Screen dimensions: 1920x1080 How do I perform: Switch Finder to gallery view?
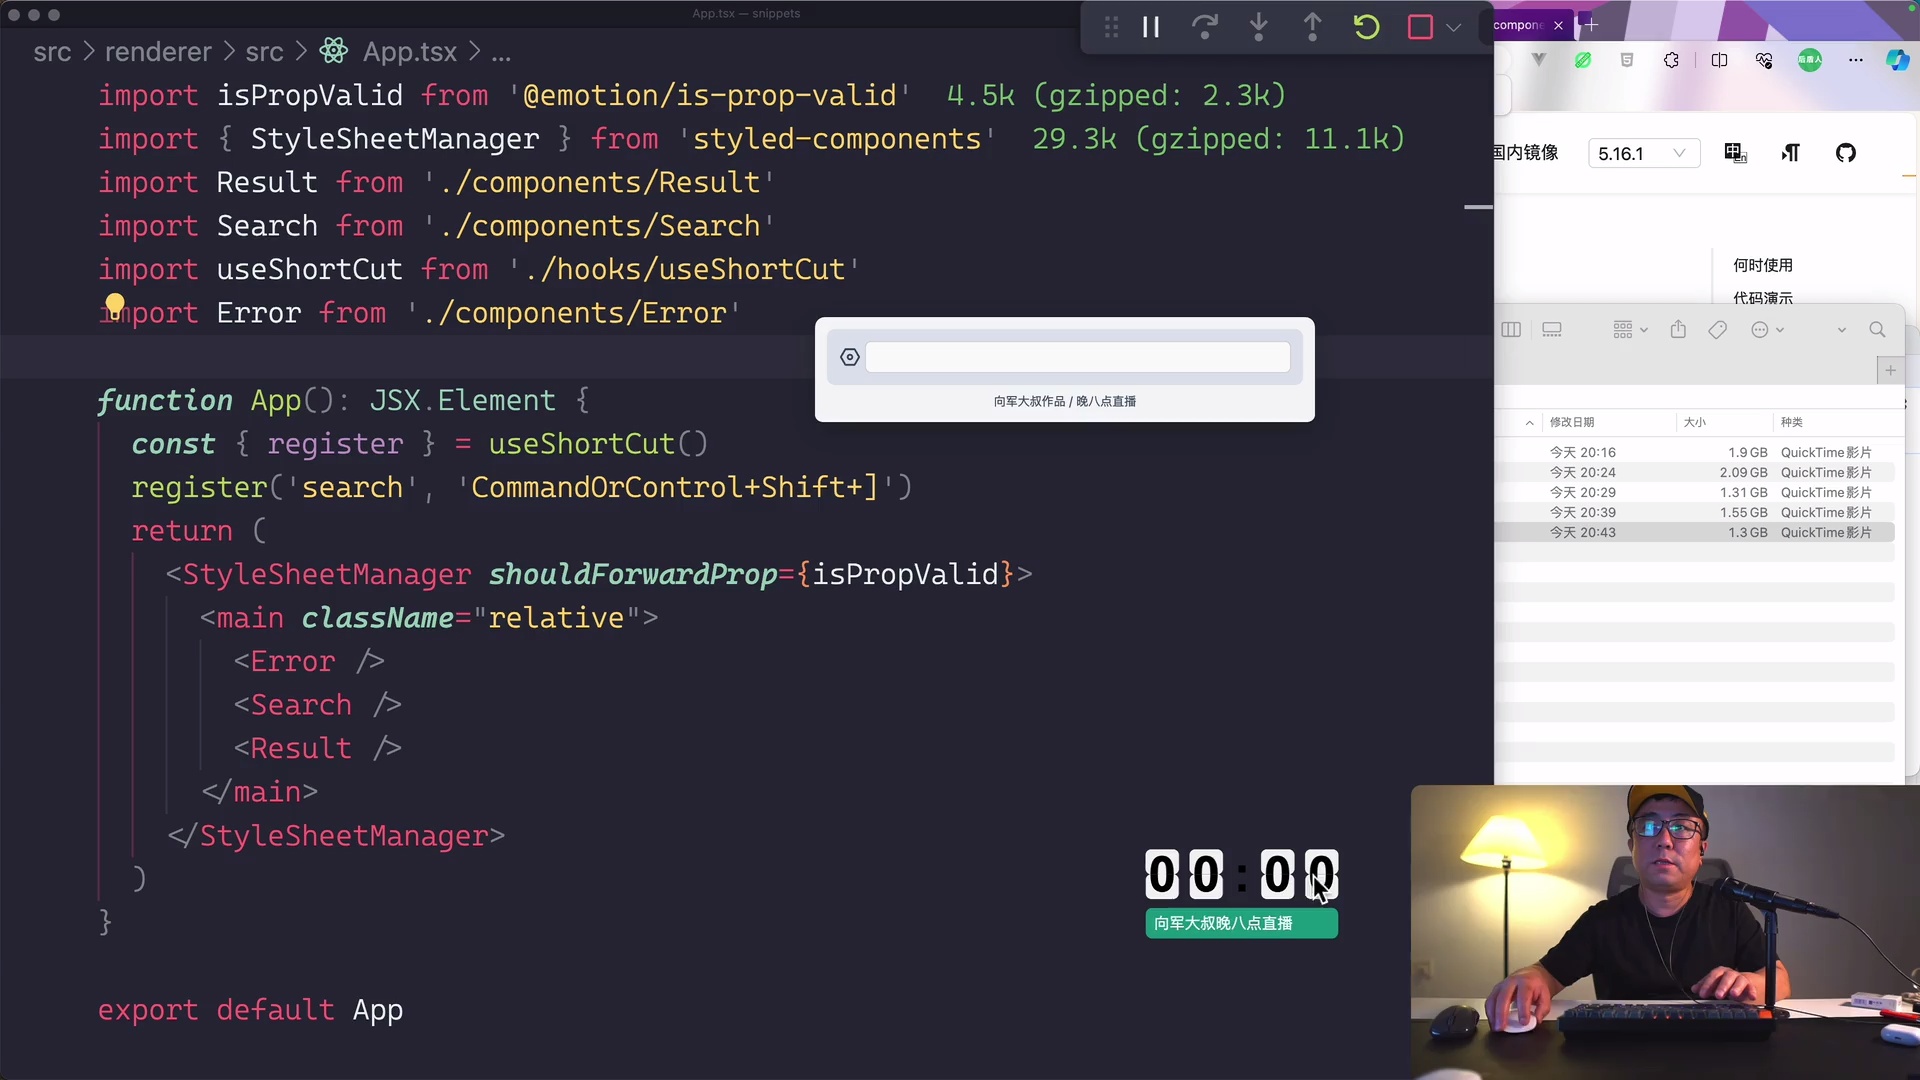point(1552,330)
